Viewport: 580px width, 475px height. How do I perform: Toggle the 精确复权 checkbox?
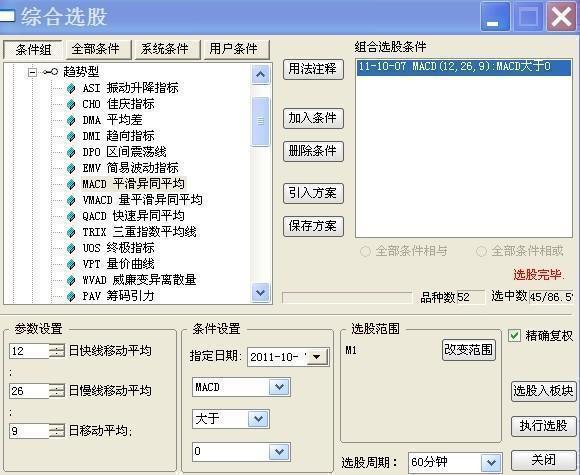click(x=514, y=336)
